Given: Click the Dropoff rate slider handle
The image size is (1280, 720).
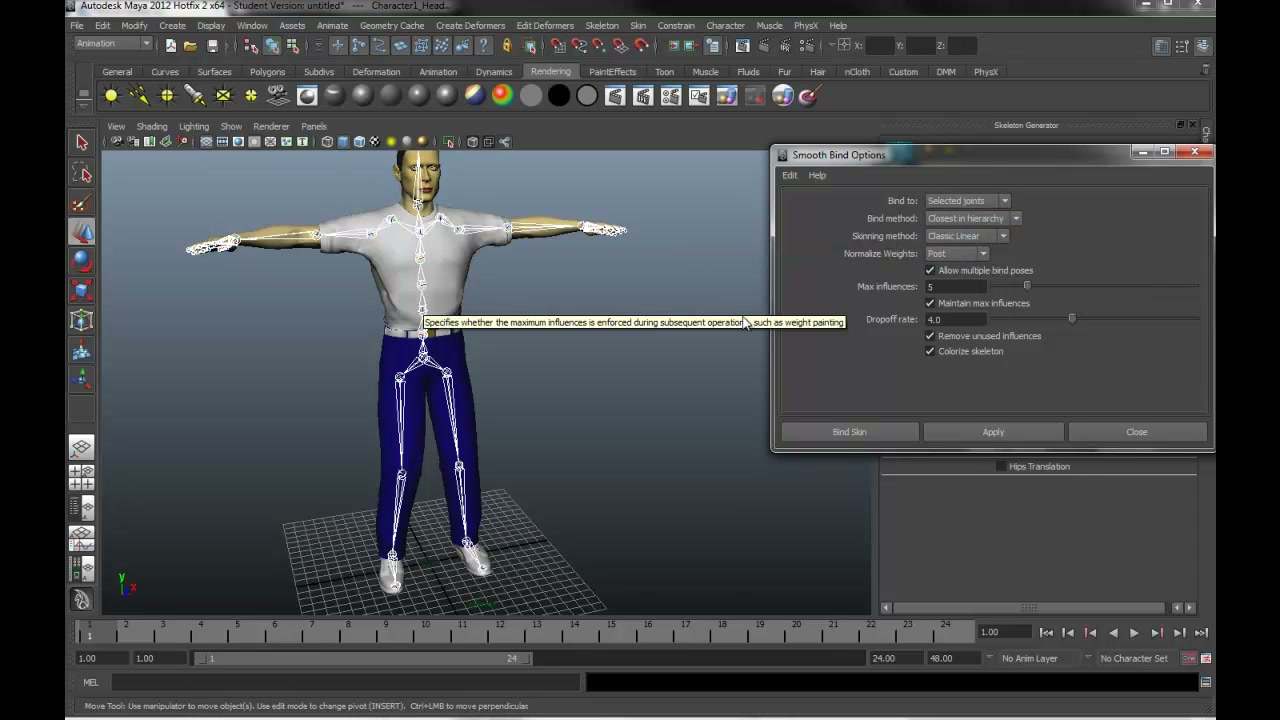Looking at the screenshot, I should click(x=1072, y=319).
